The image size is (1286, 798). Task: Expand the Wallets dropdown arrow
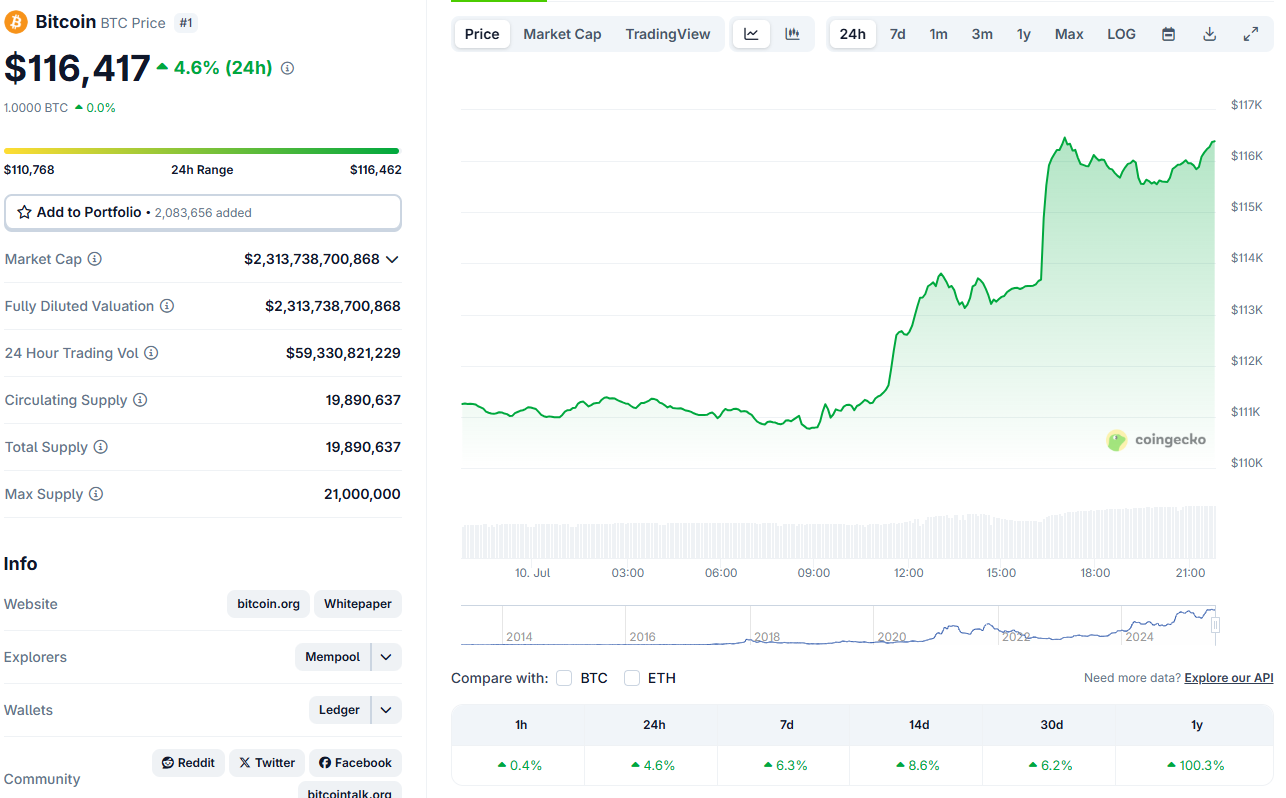(x=387, y=710)
